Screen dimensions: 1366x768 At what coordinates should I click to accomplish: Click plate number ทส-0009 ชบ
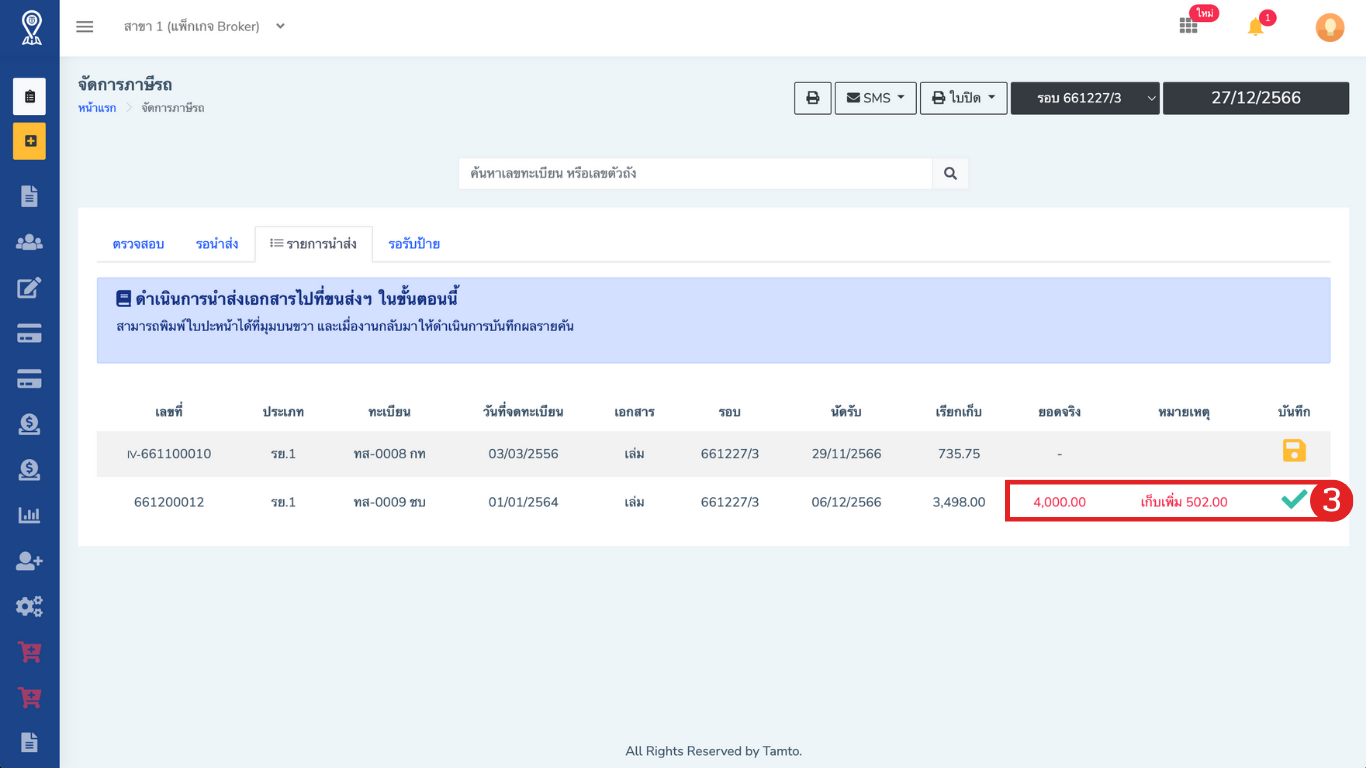(389, 502)
